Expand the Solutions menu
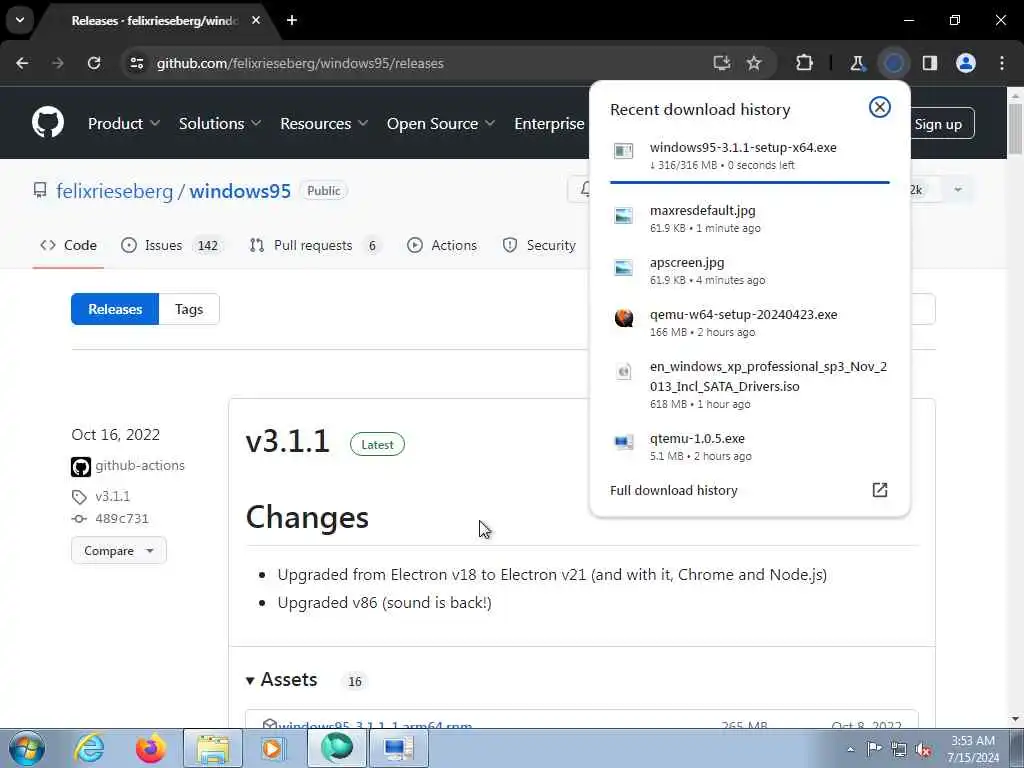Screen dimensions: 1024x768 pos(220,123)
